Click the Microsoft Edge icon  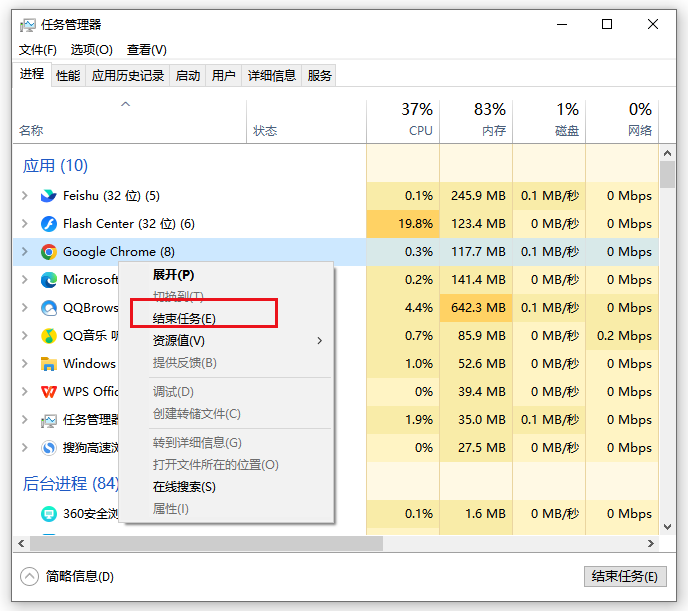[48, 280]
